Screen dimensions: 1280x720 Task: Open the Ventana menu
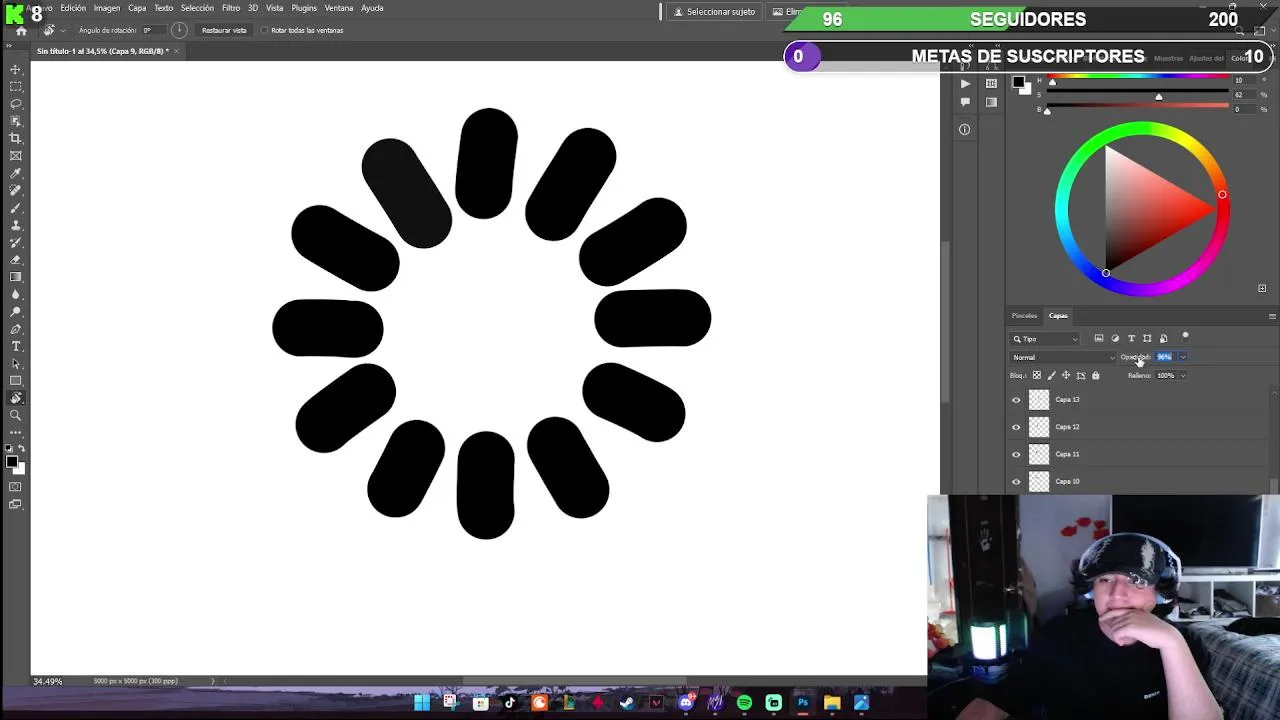click(339, 8)
